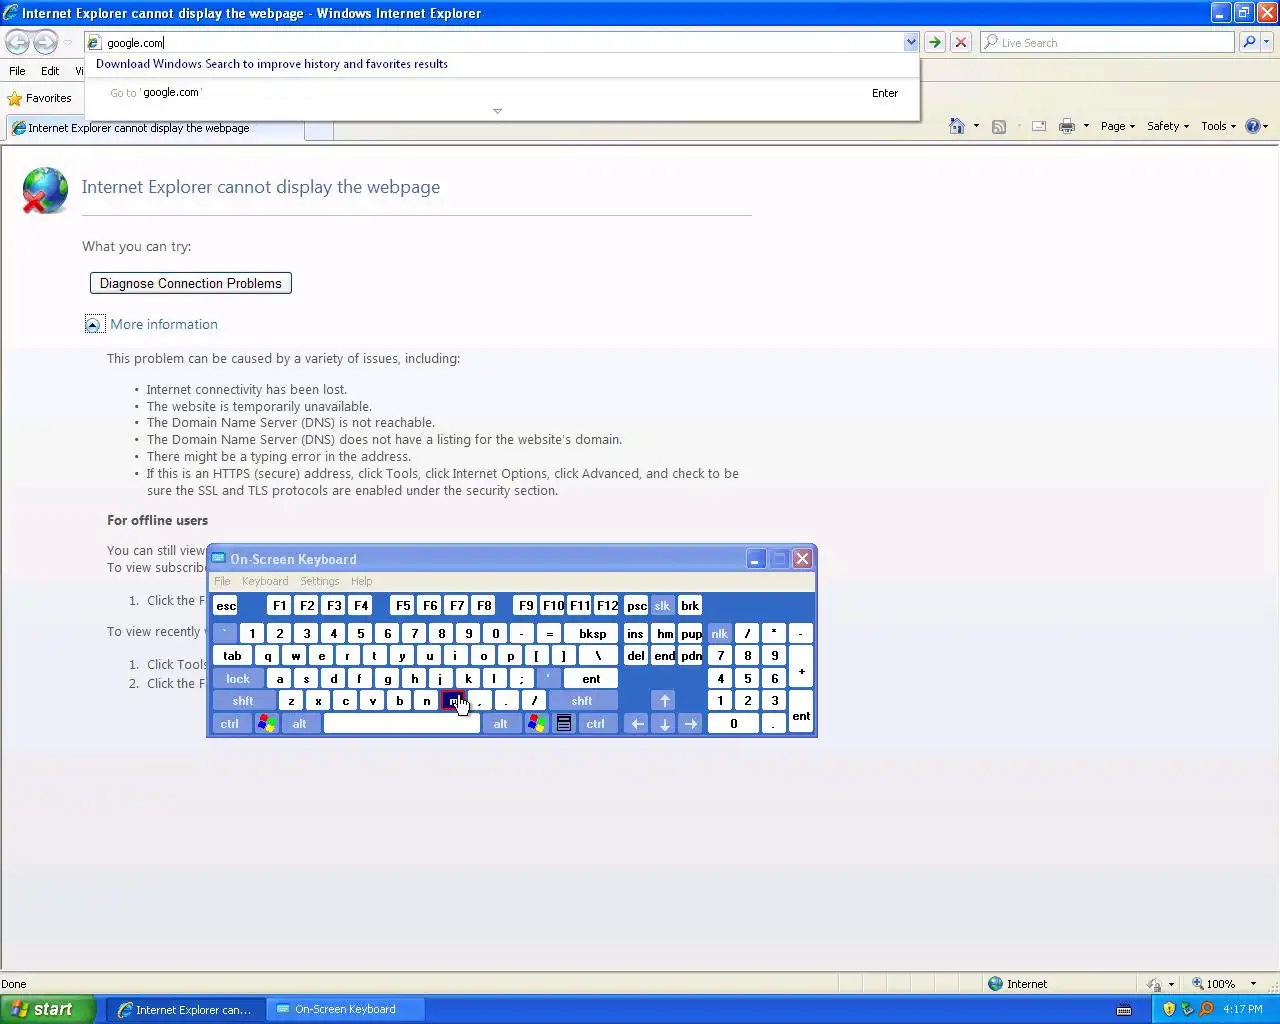The image size is (1280, 1024).
Task: Click the Help question mark icon
Action: (x=1252, y=126)
